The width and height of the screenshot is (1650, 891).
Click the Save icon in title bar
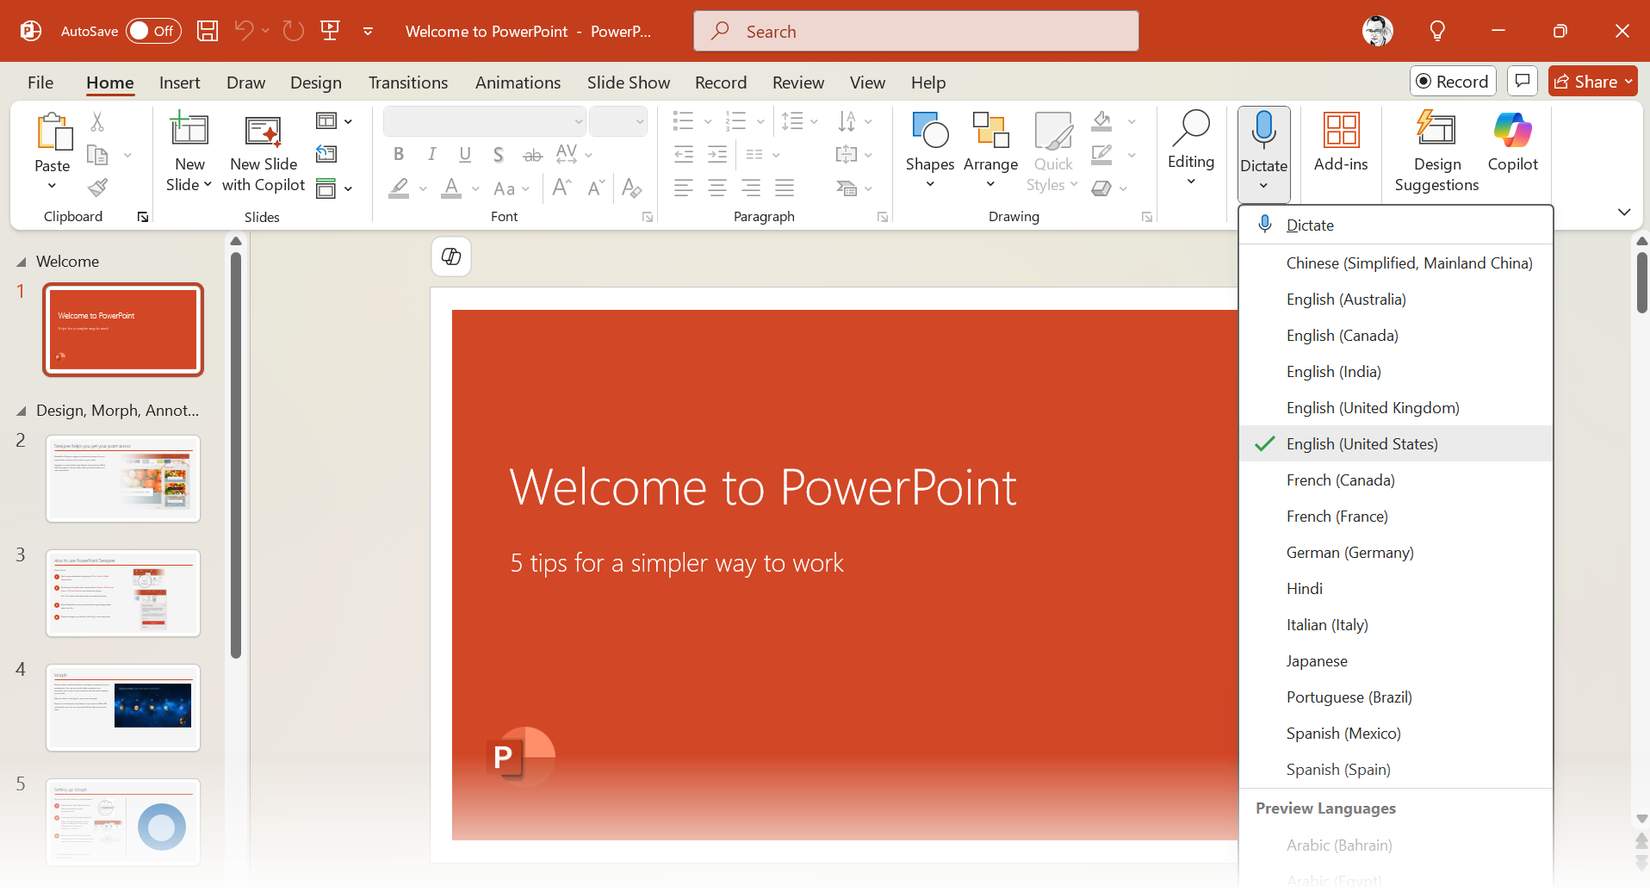(x=207, y=31)
